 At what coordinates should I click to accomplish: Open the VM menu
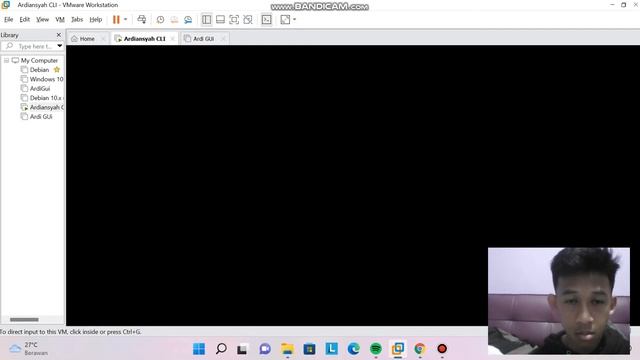[60, 19]
